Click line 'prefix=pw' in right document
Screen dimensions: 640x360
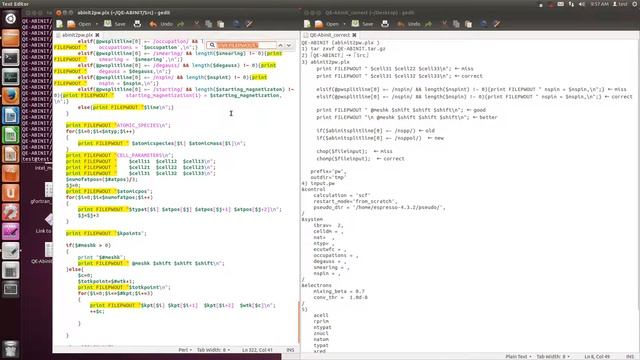pos(328,171)
